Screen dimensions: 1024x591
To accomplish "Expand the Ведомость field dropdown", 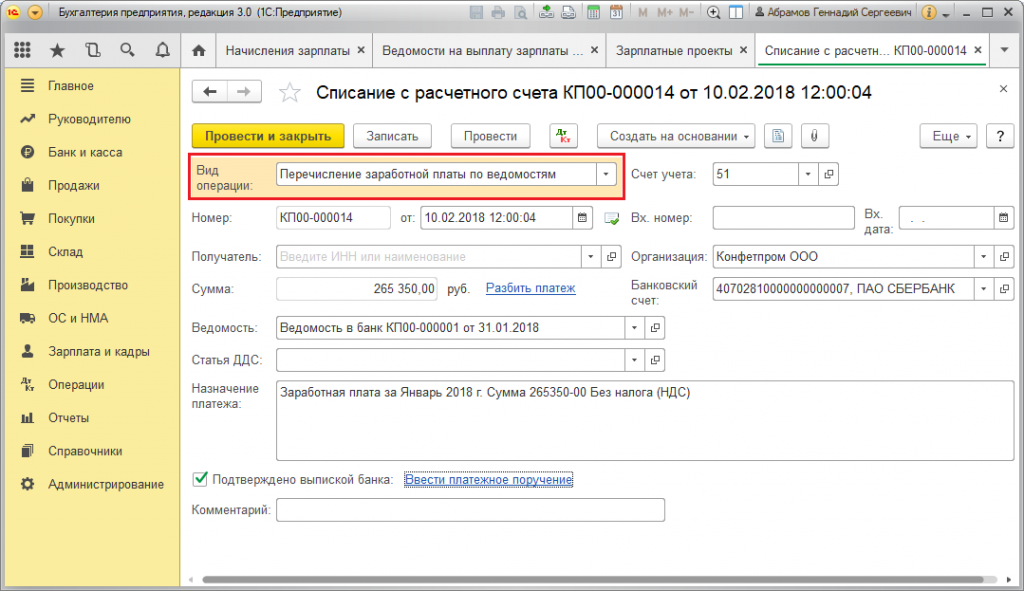I will (634, 328).
